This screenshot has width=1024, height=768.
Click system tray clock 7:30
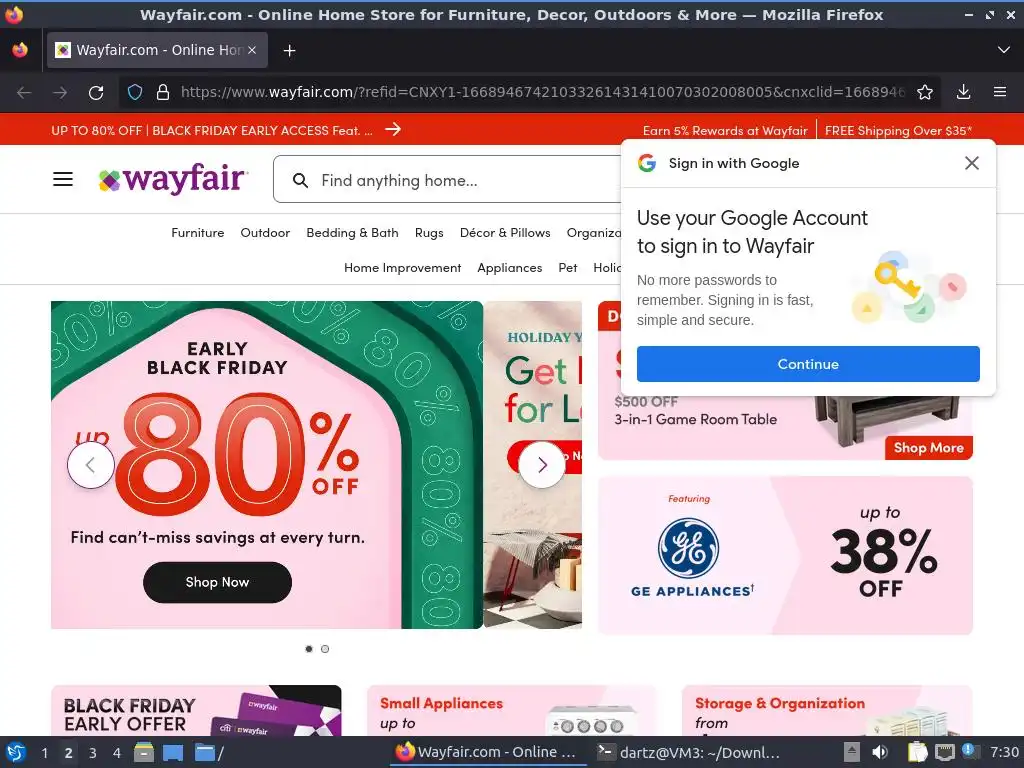1004,752
